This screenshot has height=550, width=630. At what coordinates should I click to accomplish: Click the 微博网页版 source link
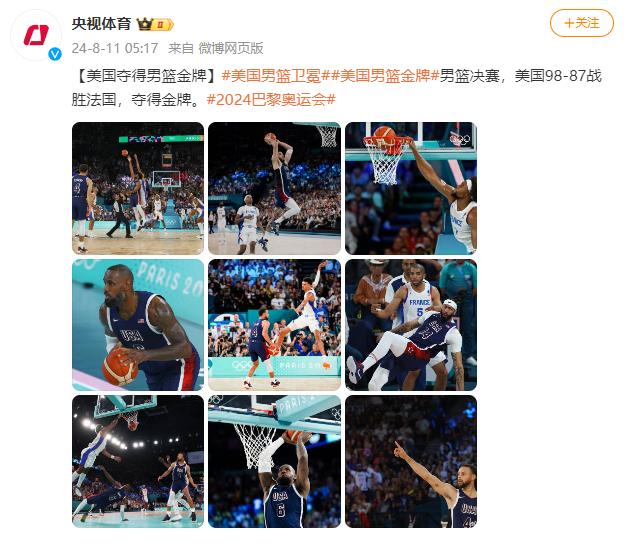tap(231, 48)
